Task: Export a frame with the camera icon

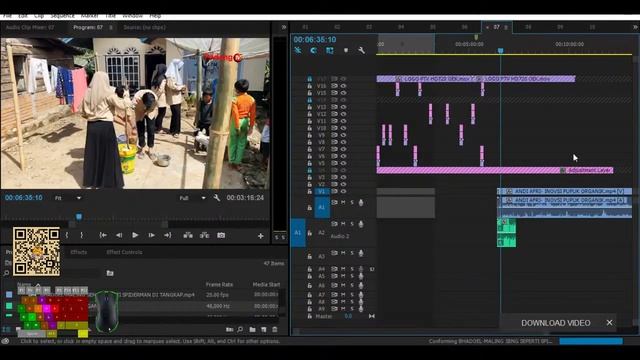Action: click(x=221, y=235)
